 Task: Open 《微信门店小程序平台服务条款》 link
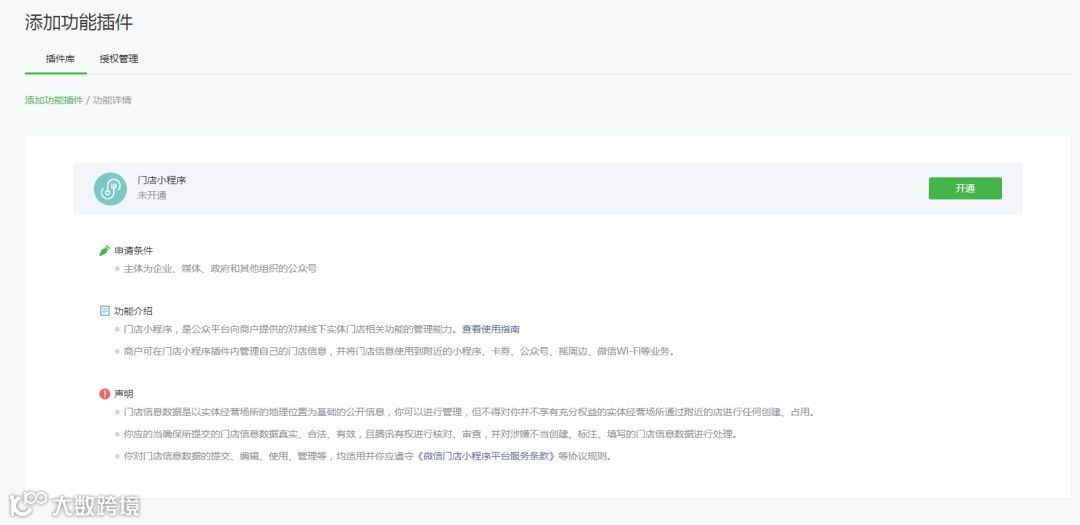tap(486, 456)
